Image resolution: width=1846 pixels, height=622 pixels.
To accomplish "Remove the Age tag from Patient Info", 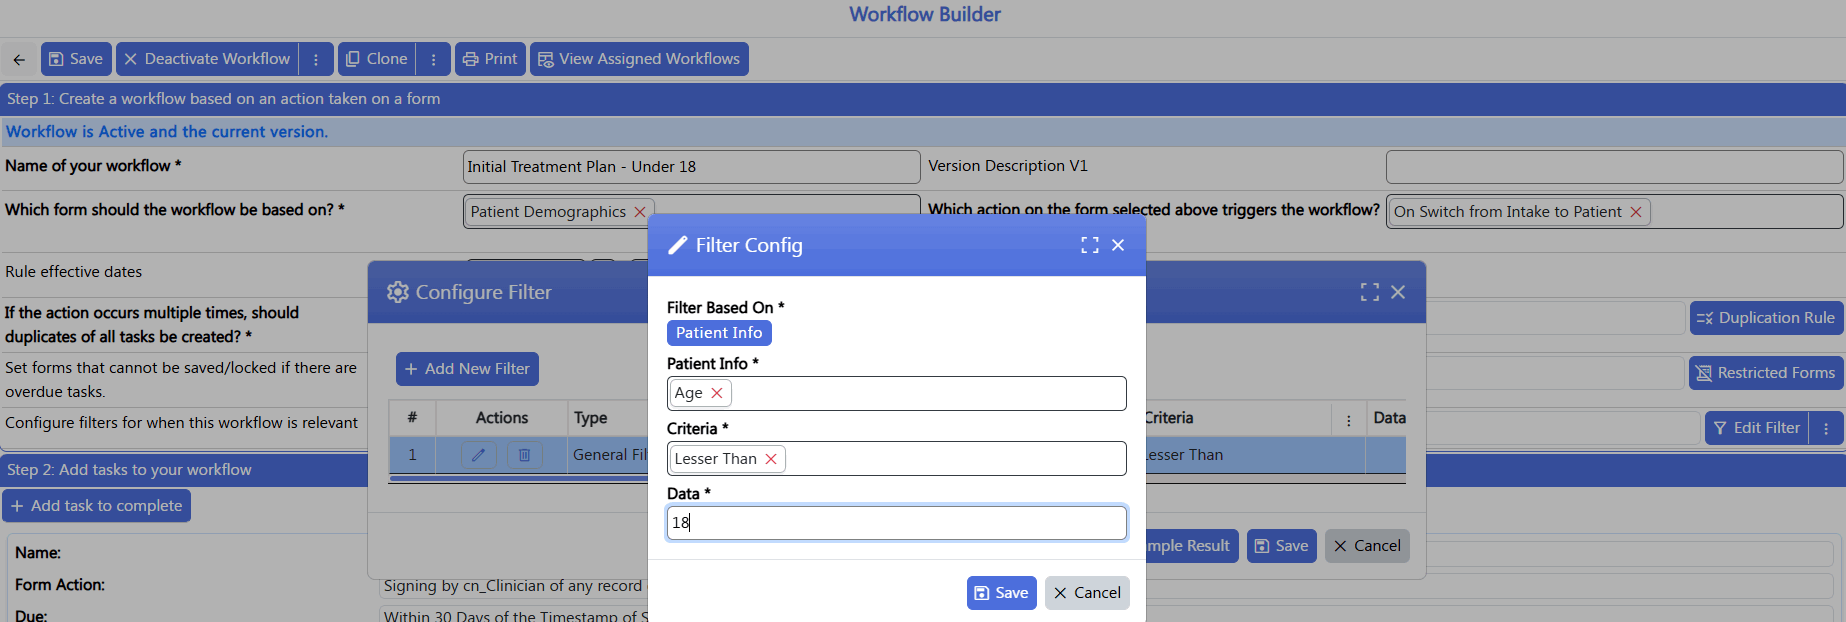I will coord(717,393).
